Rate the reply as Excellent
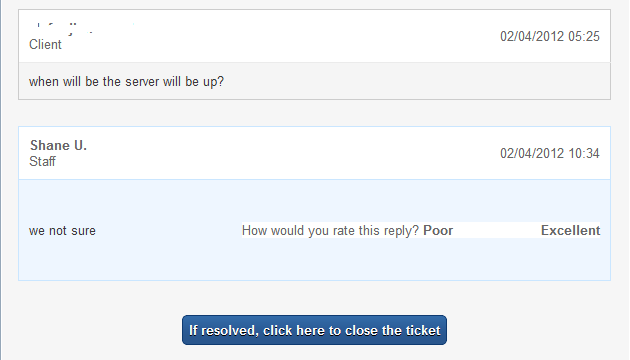Screen dimensions: 630x360 (x=570, y=231)
